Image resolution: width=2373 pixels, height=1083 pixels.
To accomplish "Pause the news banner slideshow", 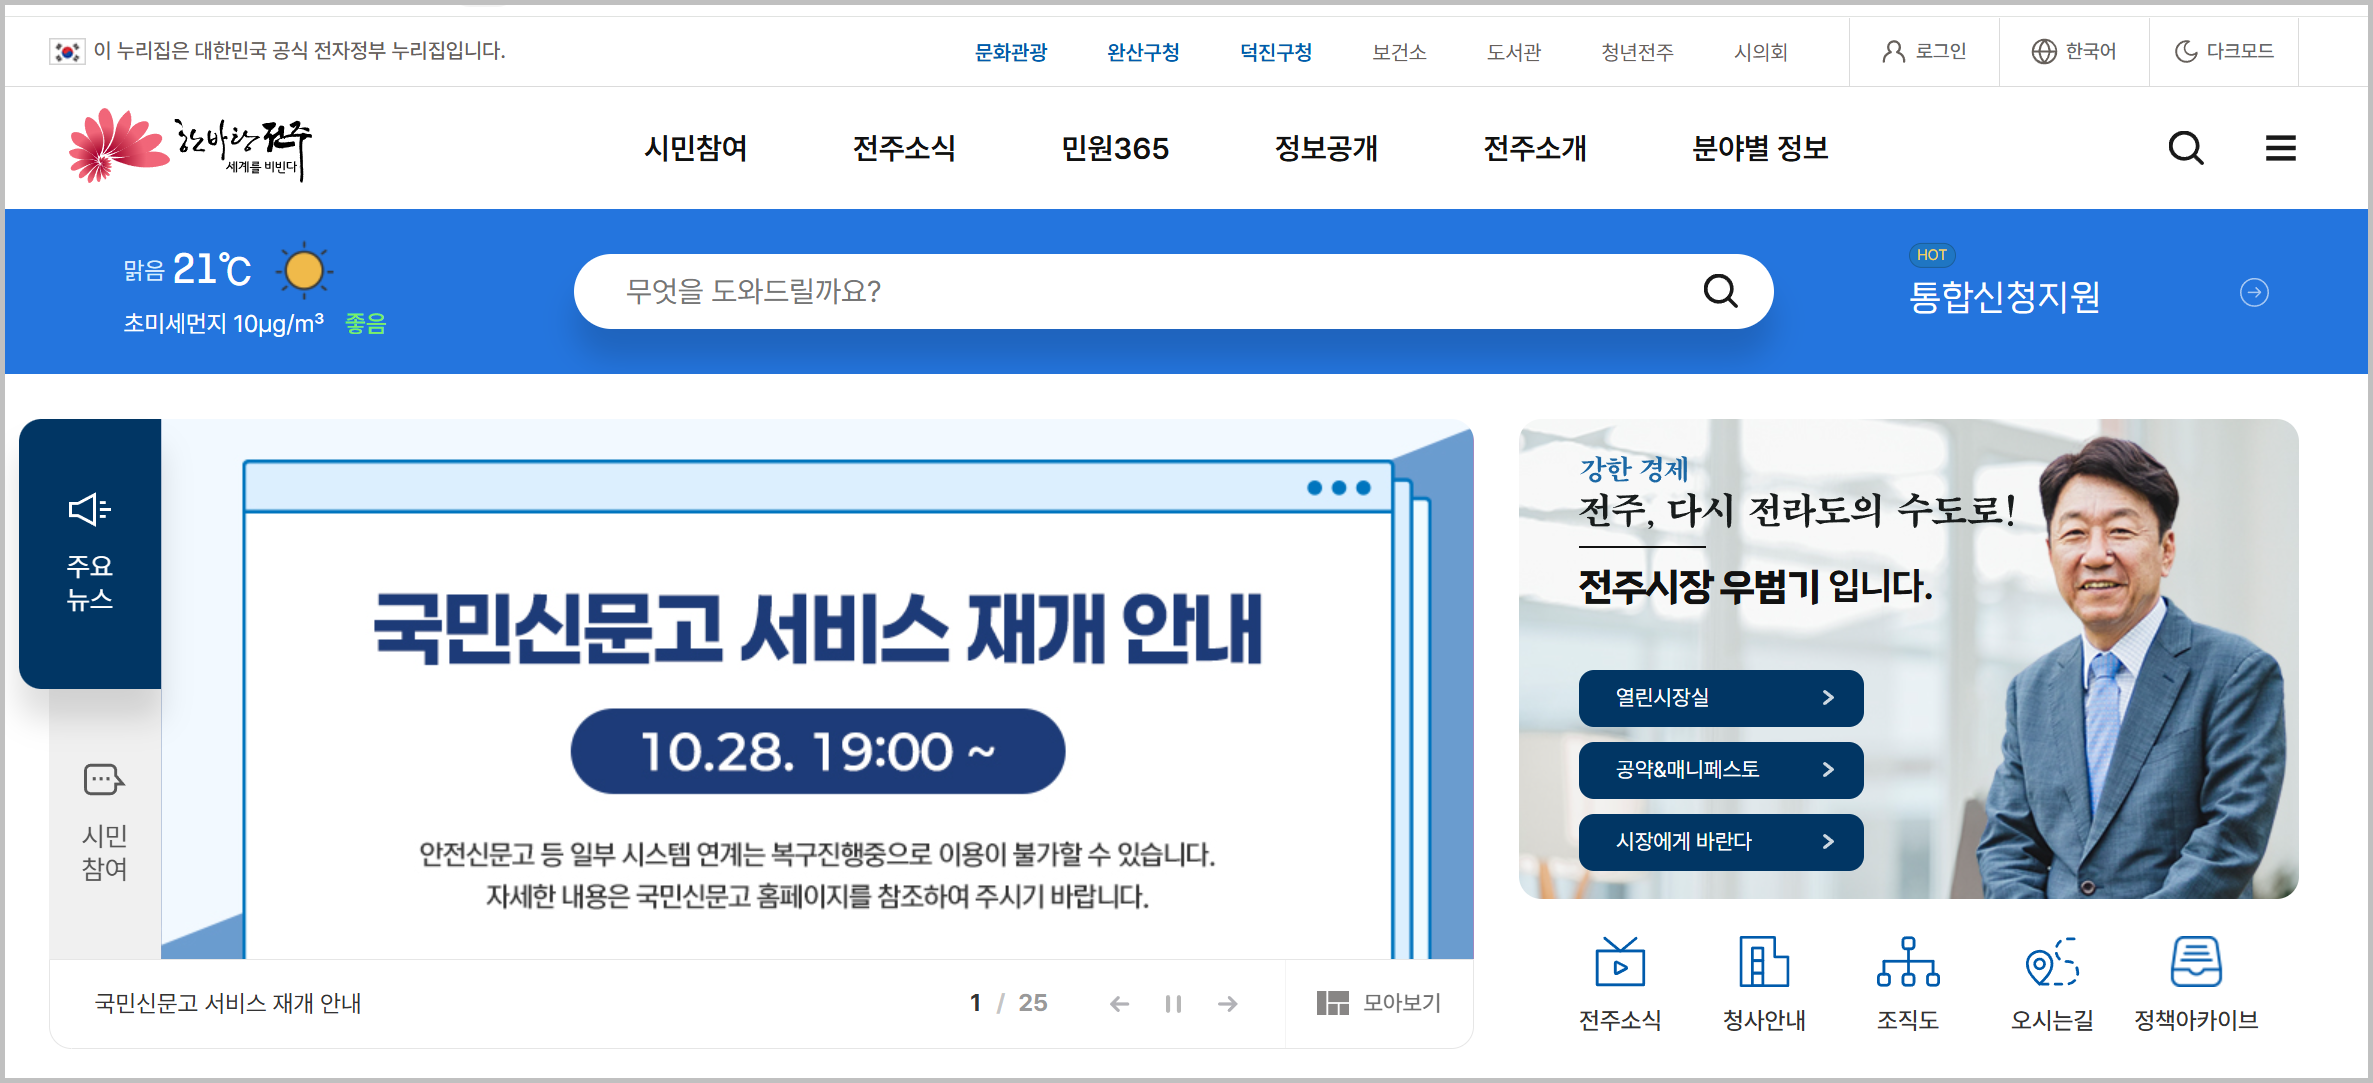I will click(1173, 1003).
